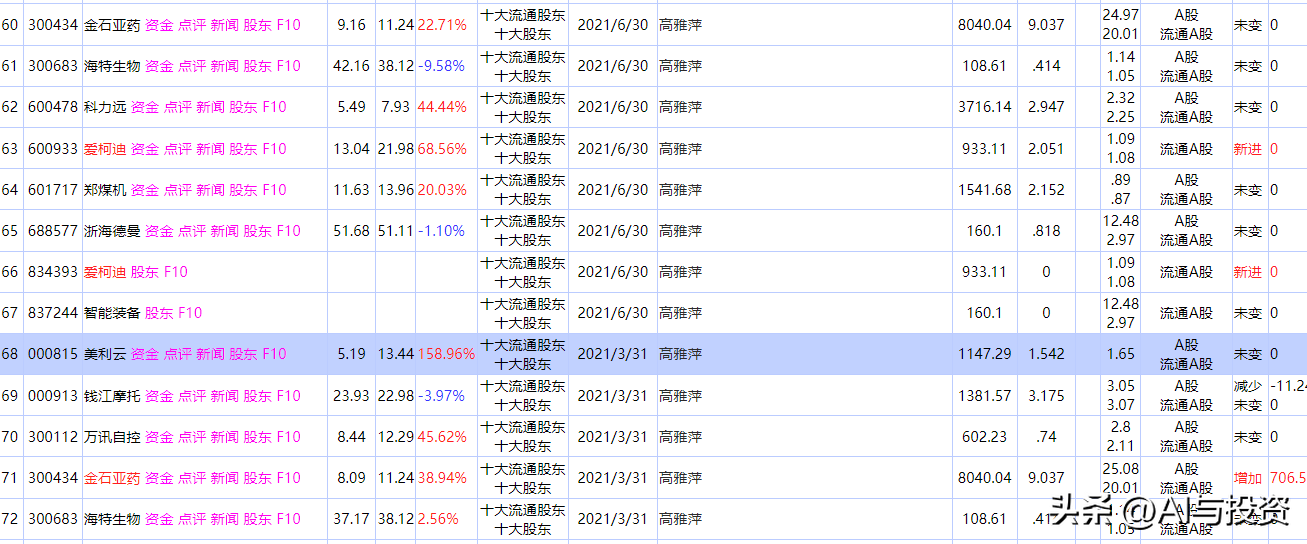Viewport: 1307px width, 544px height.
Task: Click stock name 钱江摩托
Action: pyautogui.click(x=112, y=395)
